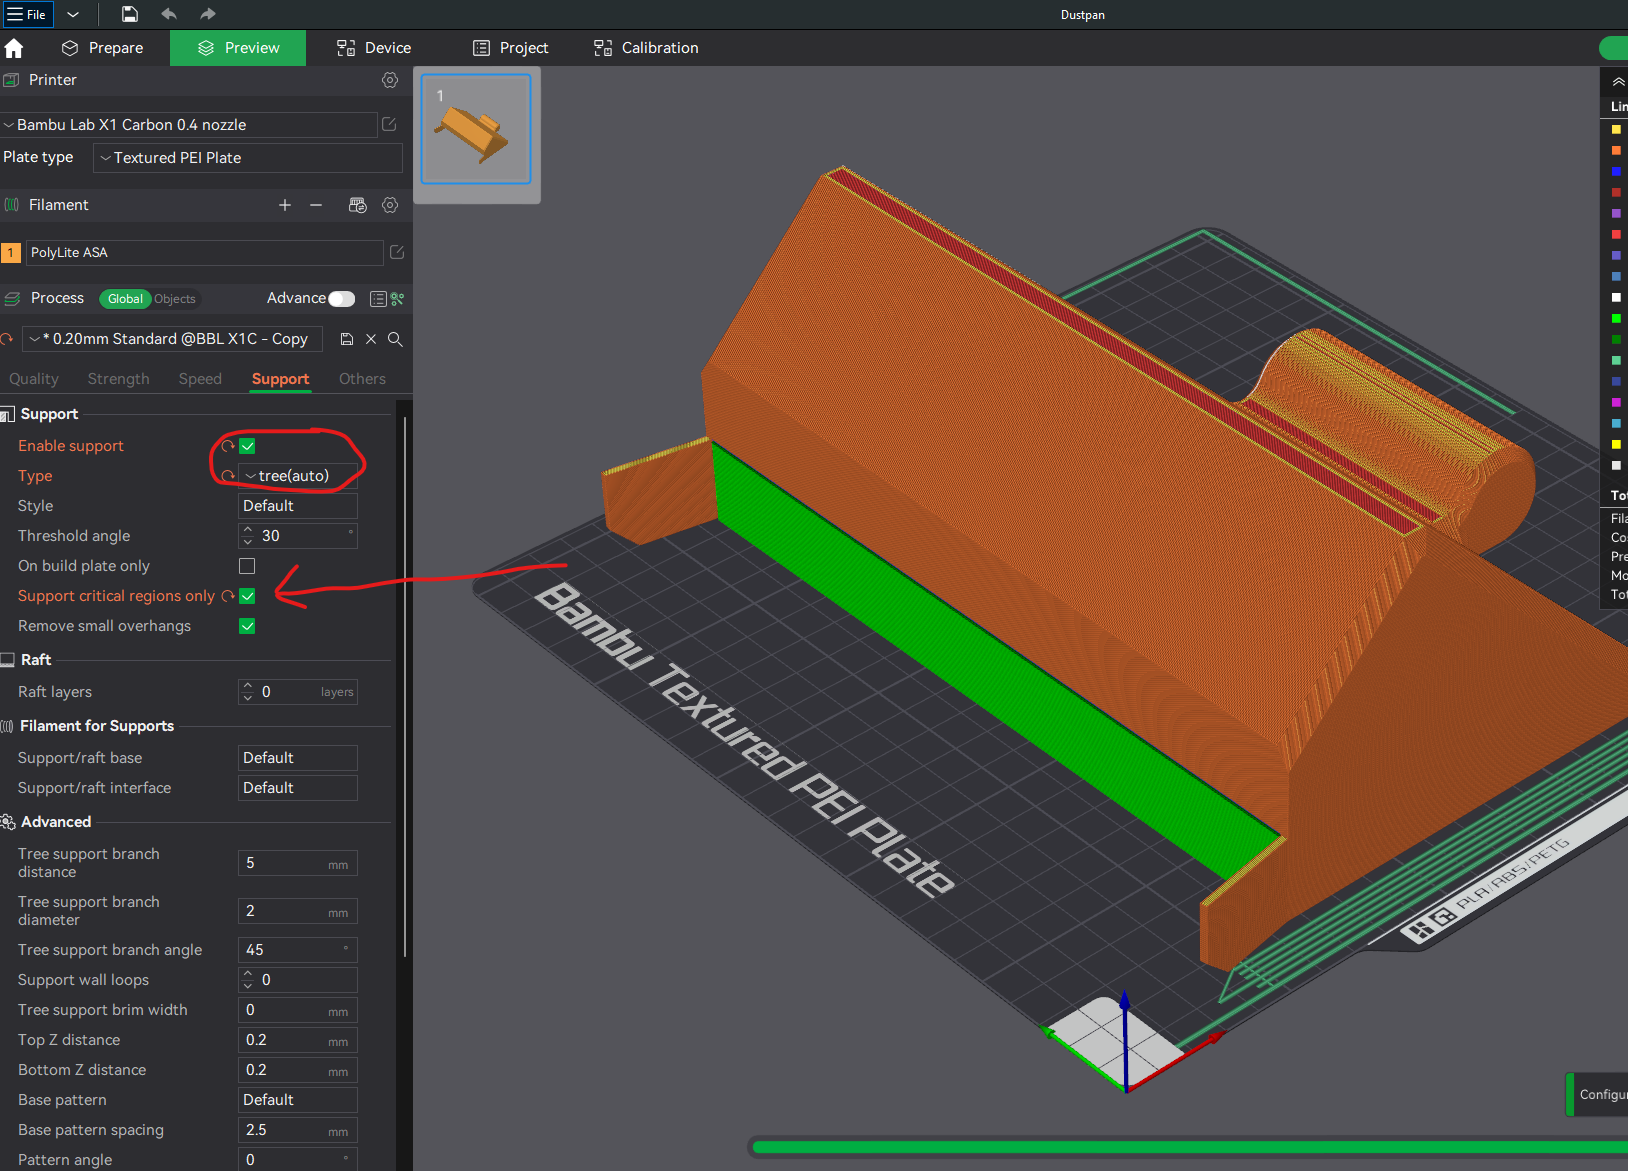Screen dimensions: 1628x1171
Task: Select plate 1 thumbnail
Action: tap(476, 129)
